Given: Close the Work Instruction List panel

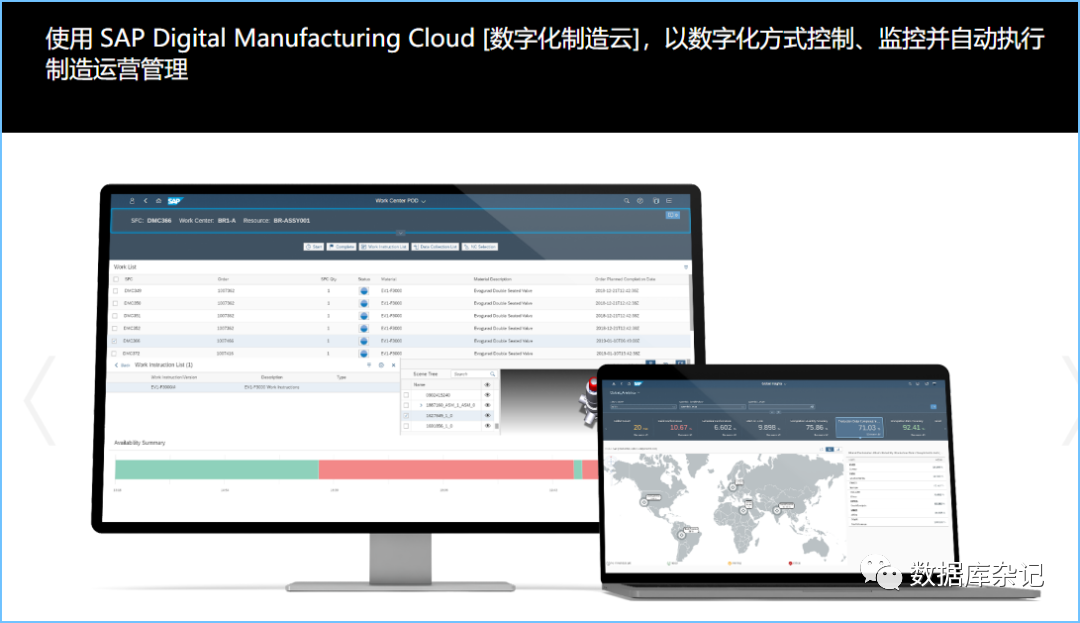Looking at the screenshot, I should click(393, 365).
